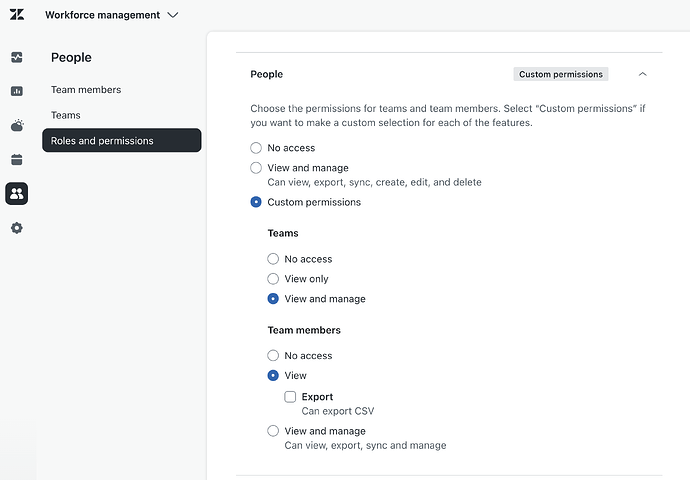Open the forecast weather sidebar icon

[17, 125]
